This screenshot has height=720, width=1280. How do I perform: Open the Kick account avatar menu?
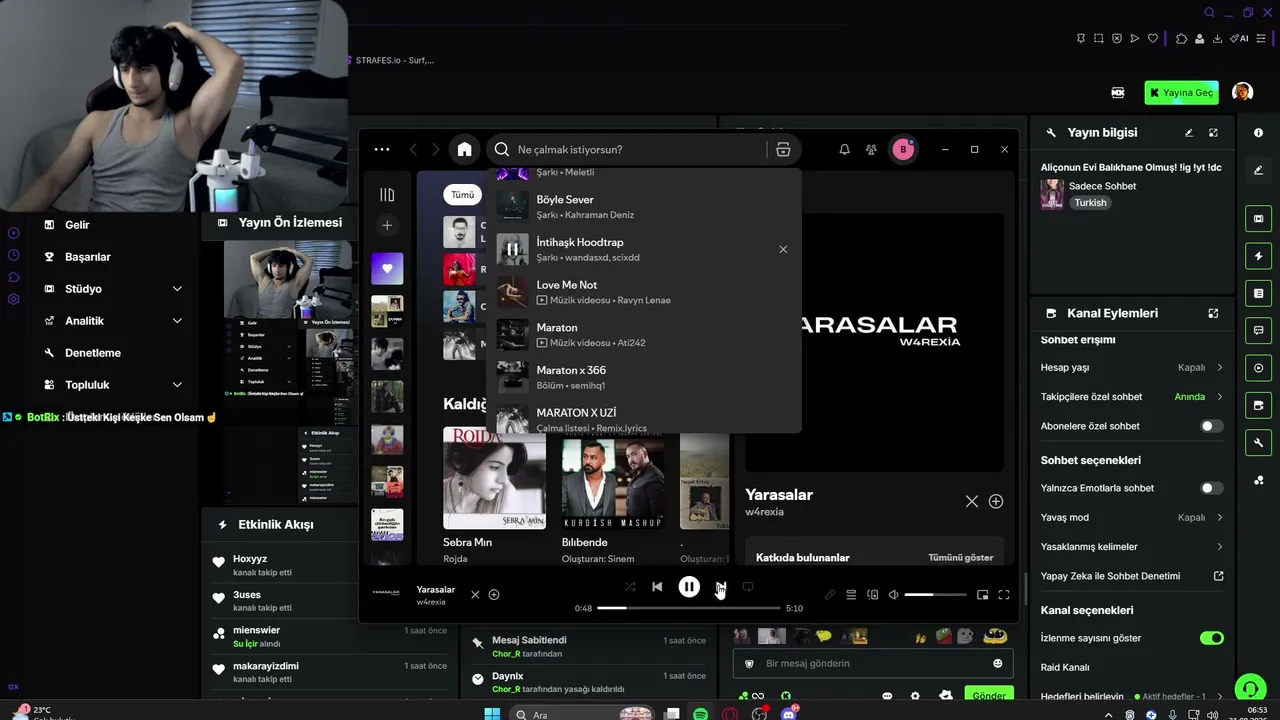click(x=1243, y=92)
